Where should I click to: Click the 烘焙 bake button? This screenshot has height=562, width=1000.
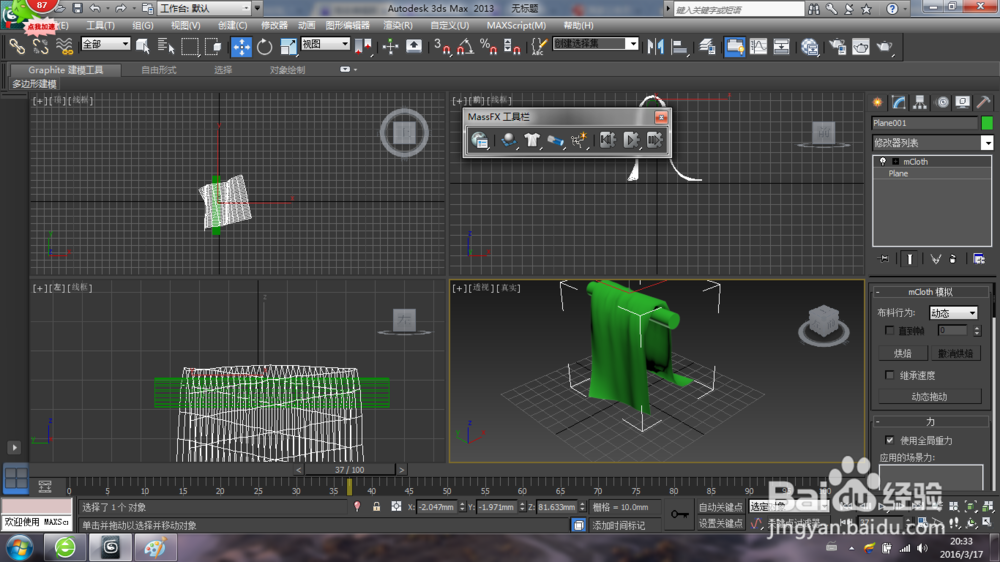click(x=902, y=353)
